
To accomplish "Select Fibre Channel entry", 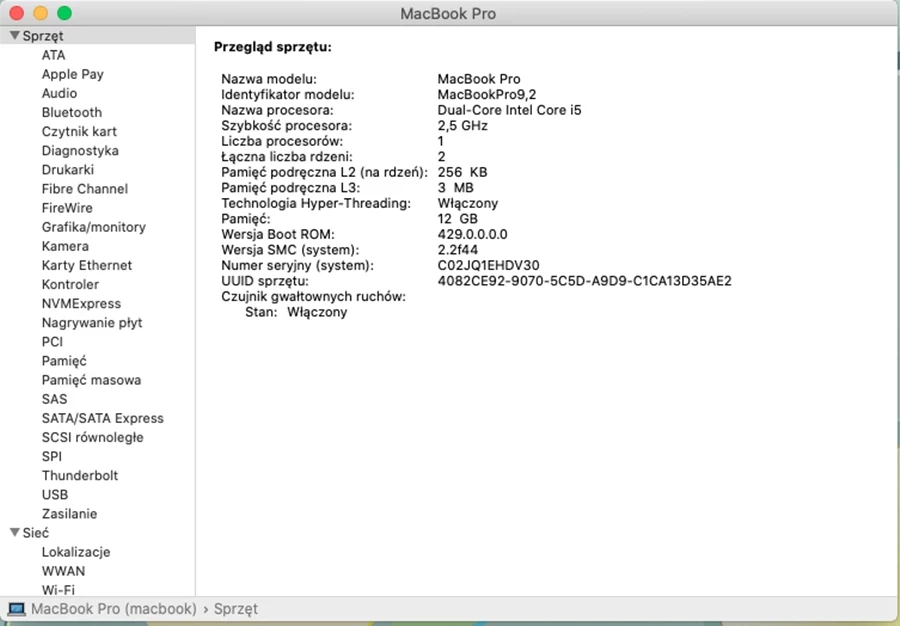I will pos(84,189).
